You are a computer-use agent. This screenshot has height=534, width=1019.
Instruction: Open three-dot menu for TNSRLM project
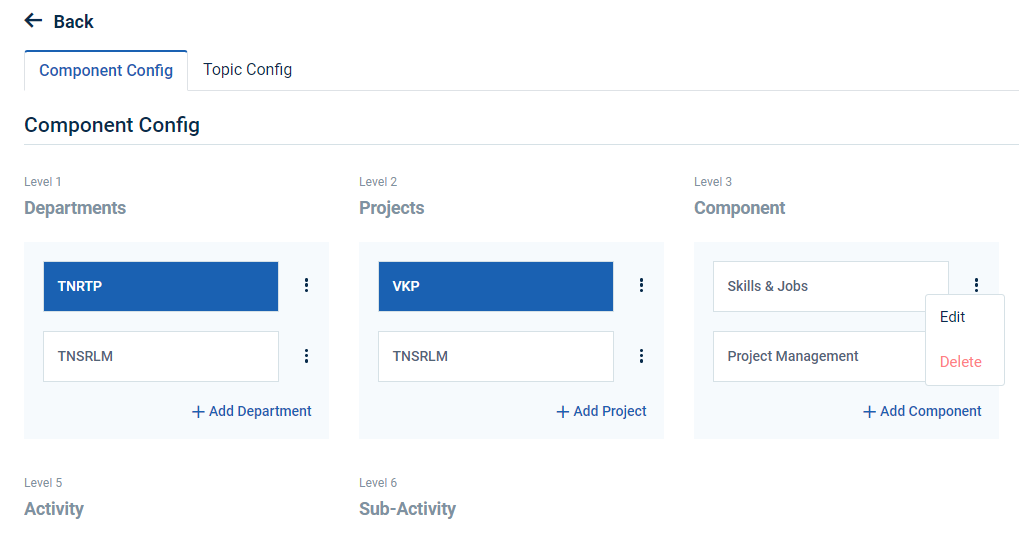[641, 356]
